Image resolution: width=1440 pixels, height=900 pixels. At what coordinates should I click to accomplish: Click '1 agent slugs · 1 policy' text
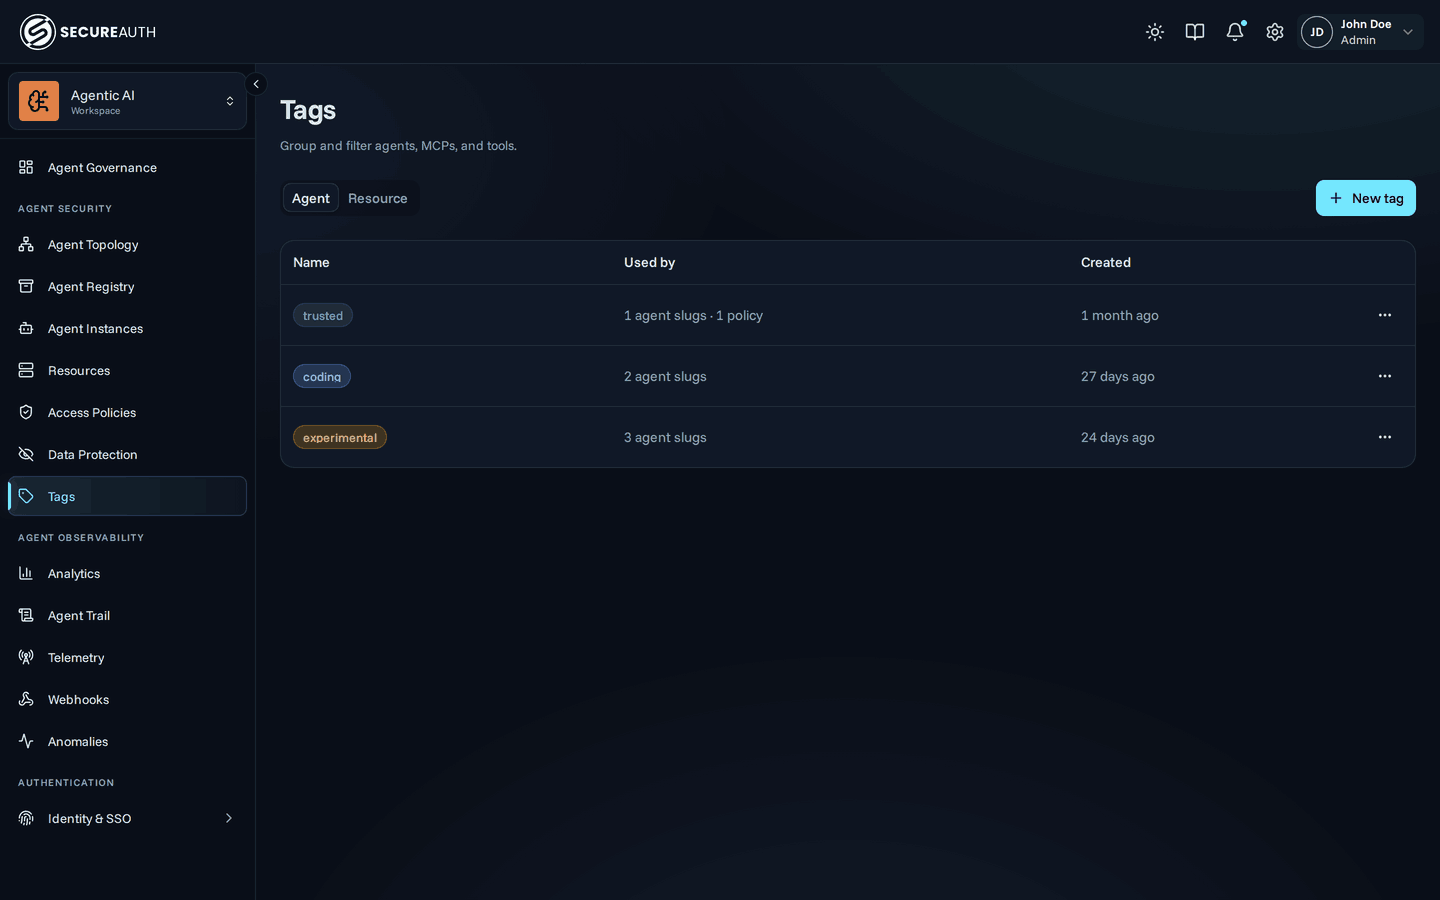(693, 315)
